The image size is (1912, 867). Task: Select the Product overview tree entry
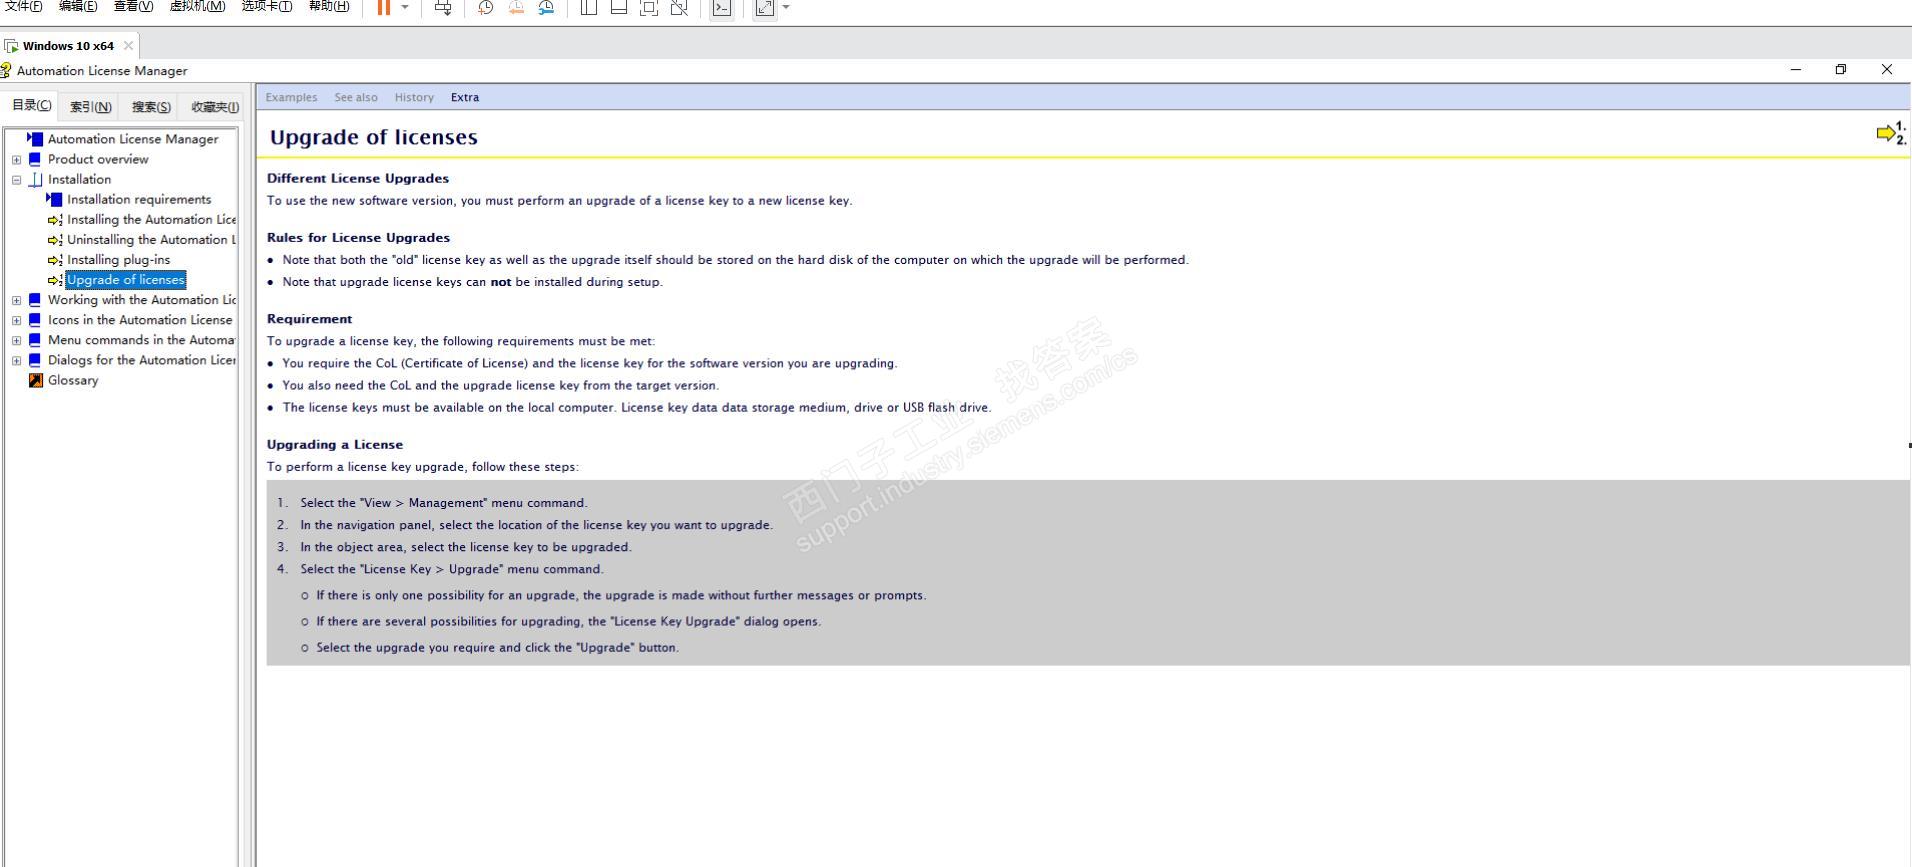coord(98,159)
